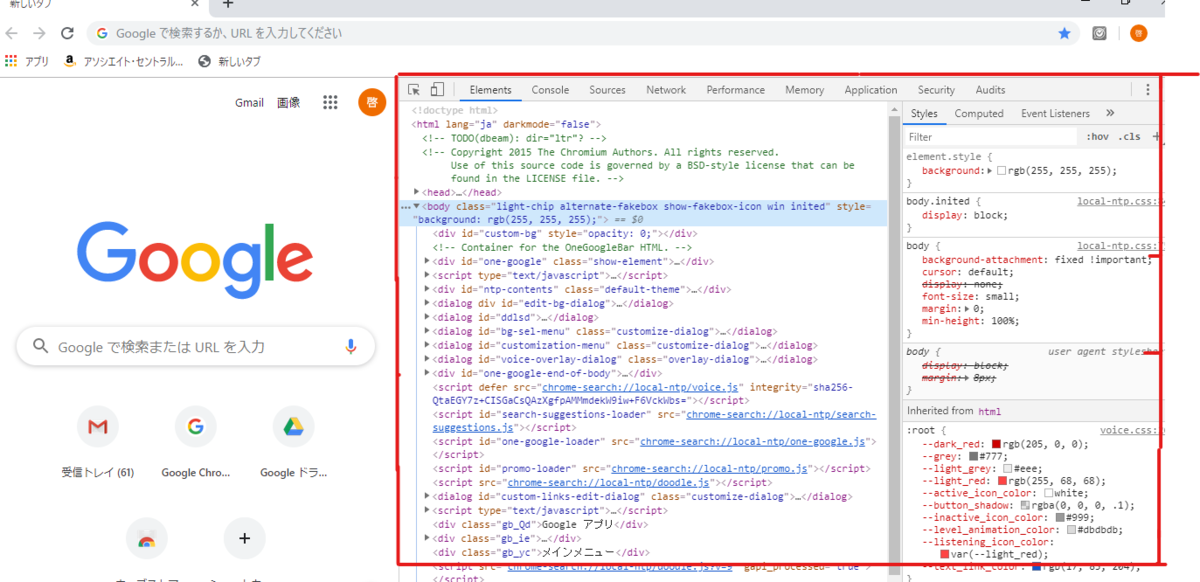Open the element.style background color swatch
The image size is (1200, 582).
pos(1002,171)
